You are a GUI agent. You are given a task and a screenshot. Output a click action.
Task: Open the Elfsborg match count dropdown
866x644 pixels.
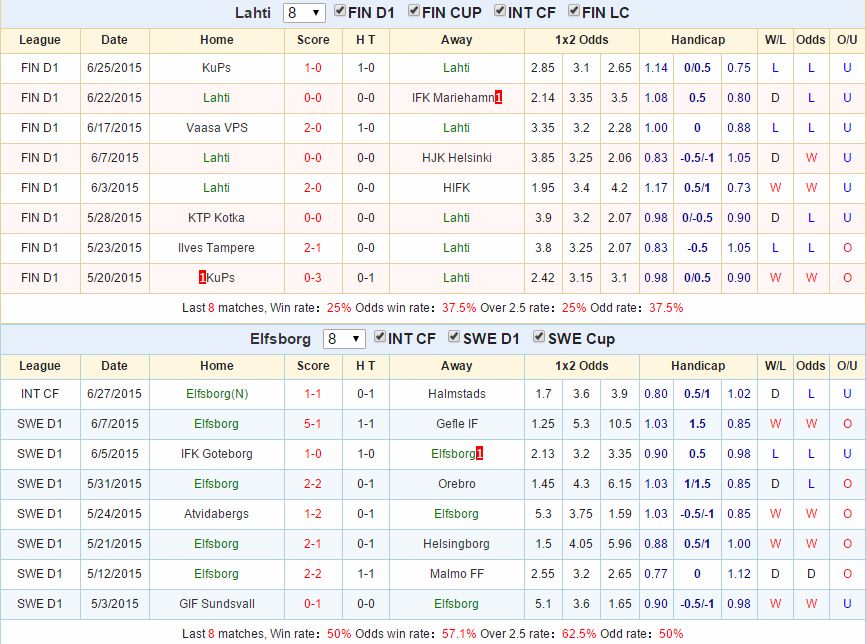[x=344, y=339]
